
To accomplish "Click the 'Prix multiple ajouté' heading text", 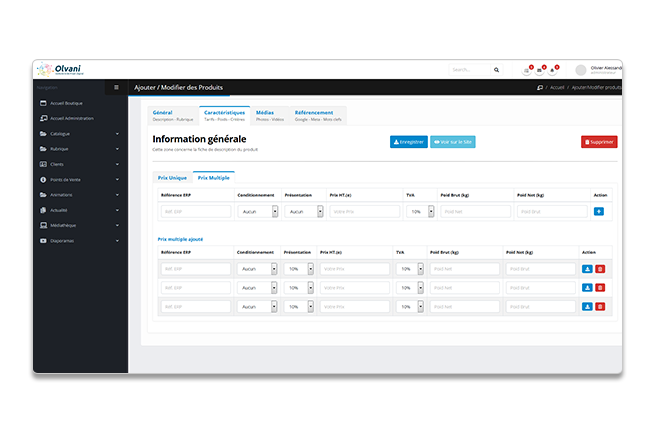I will 180,239.
